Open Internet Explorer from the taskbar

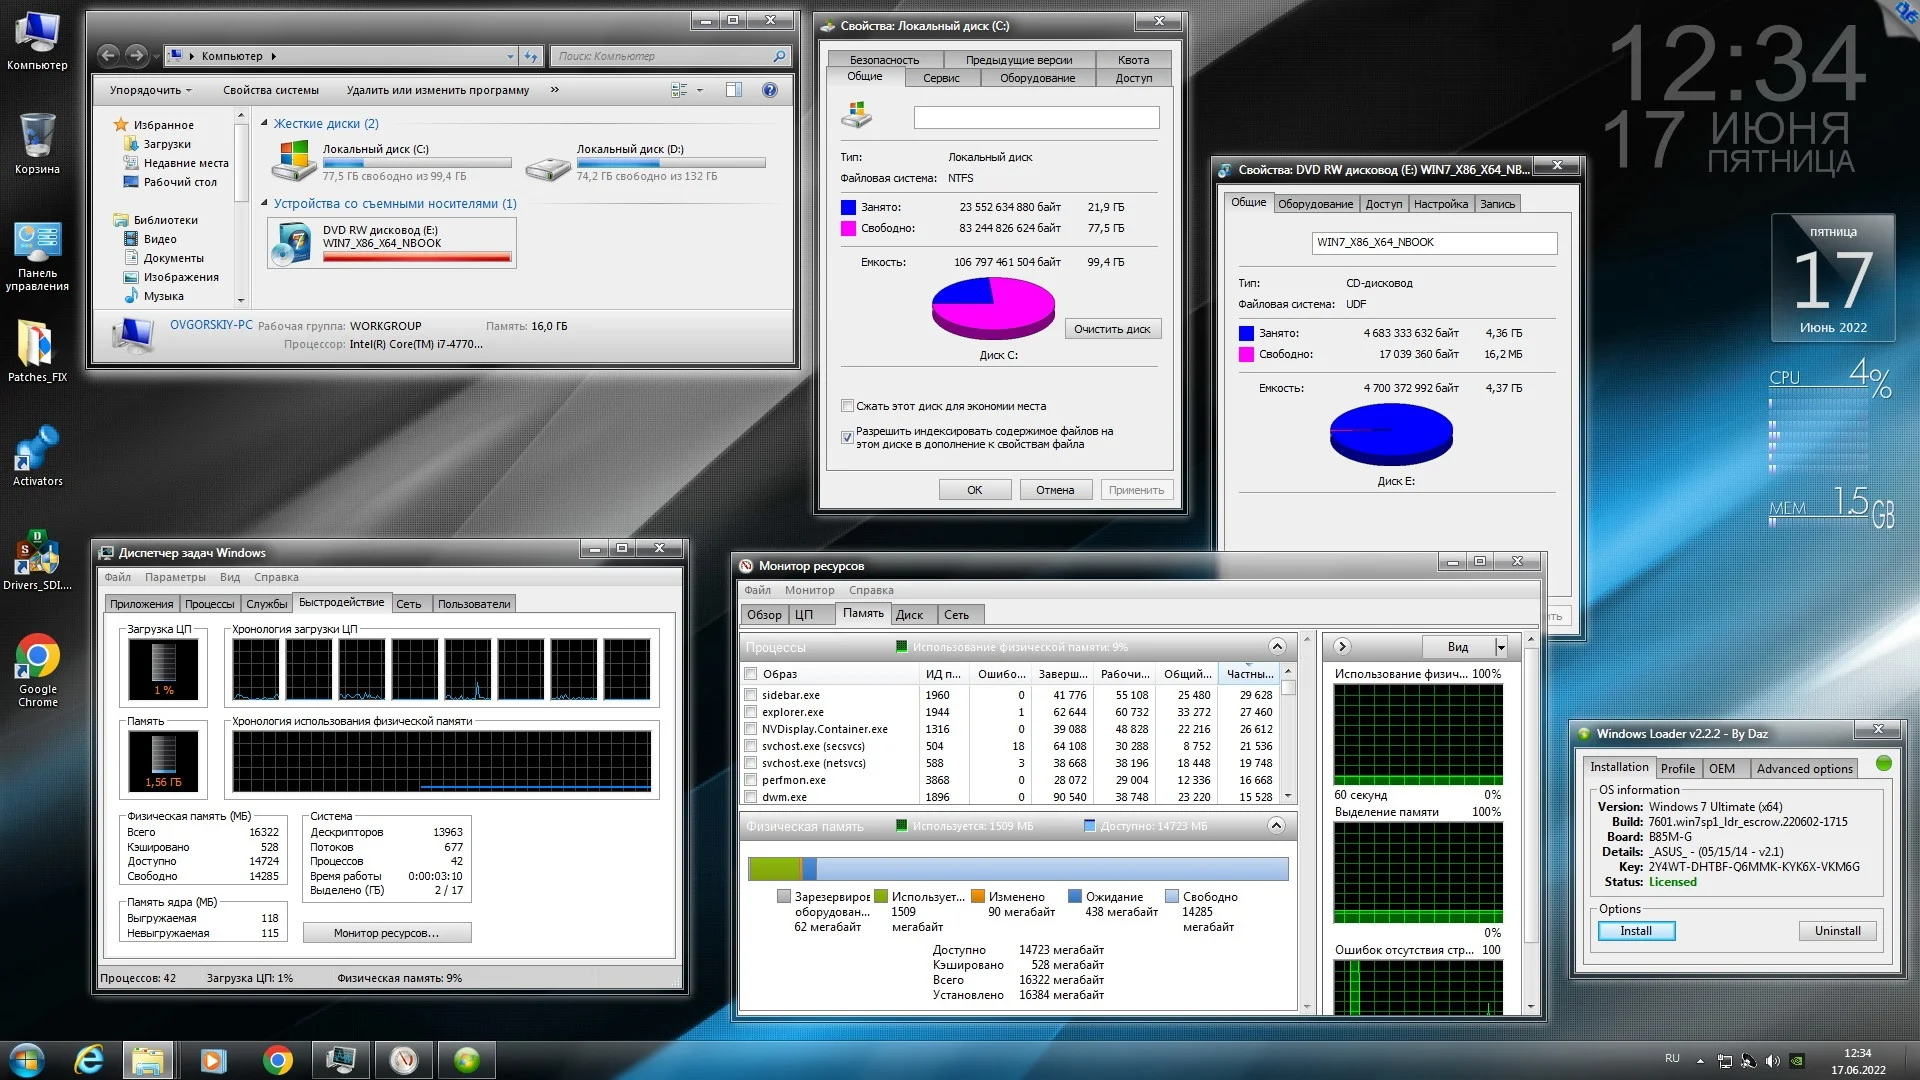click(x=90, y=1060)
